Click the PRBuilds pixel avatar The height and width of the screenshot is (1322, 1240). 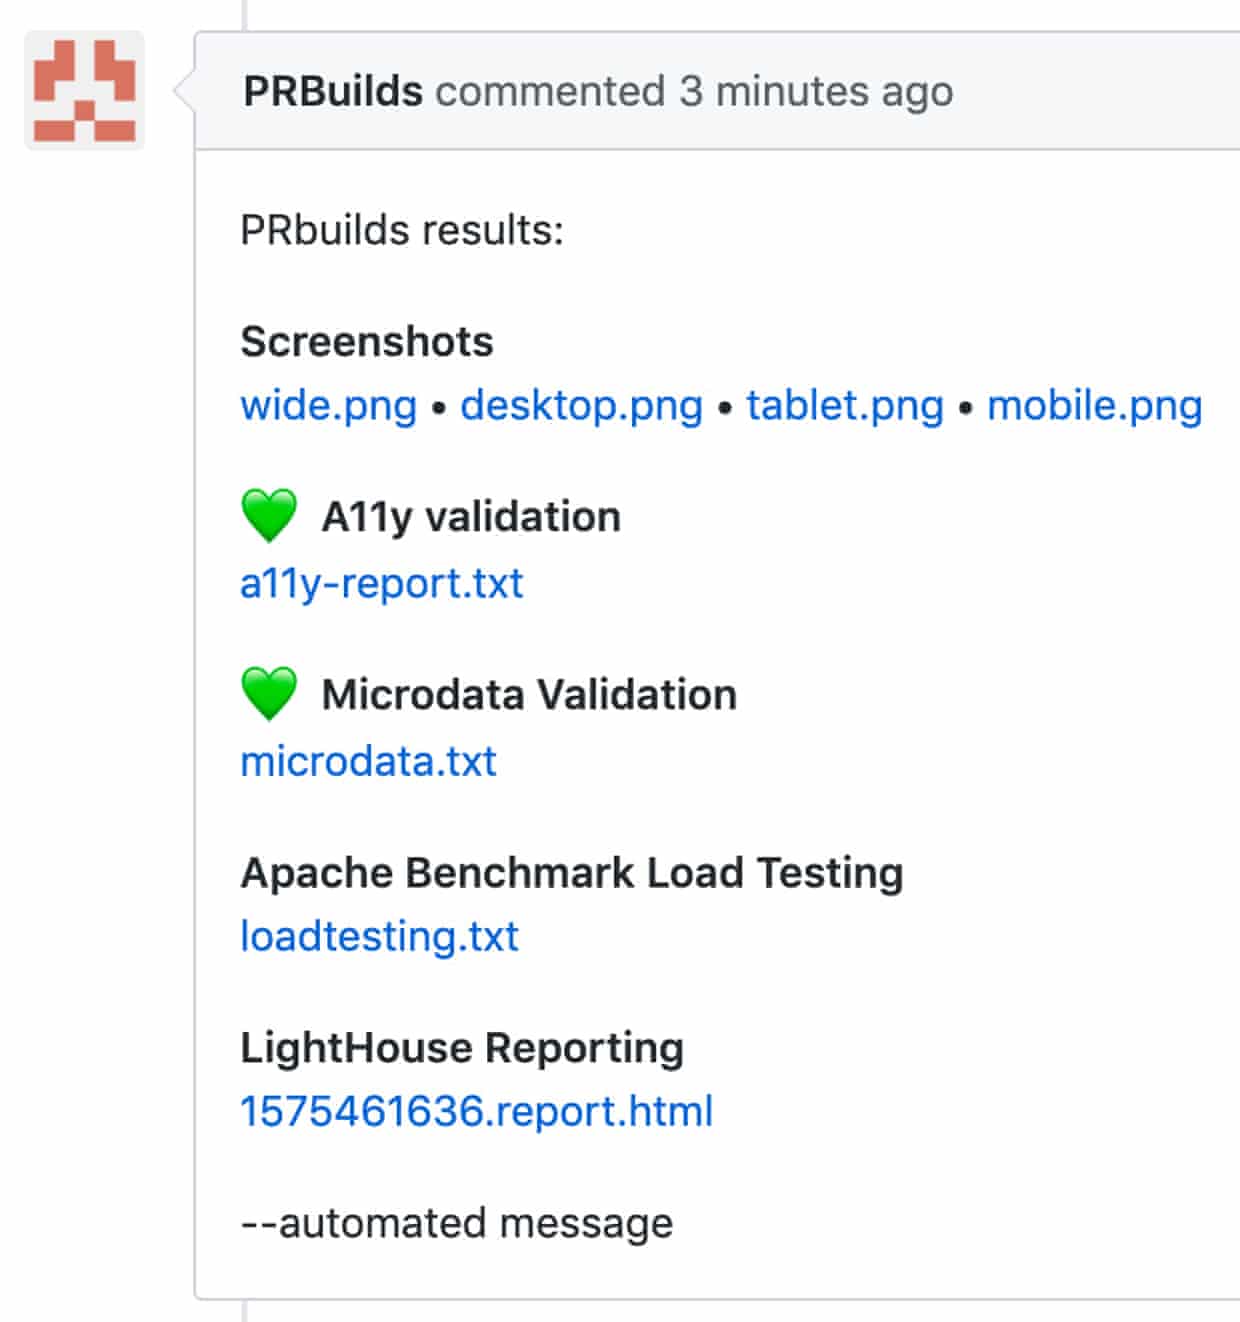pyautogui.click(x=85, y=90)
